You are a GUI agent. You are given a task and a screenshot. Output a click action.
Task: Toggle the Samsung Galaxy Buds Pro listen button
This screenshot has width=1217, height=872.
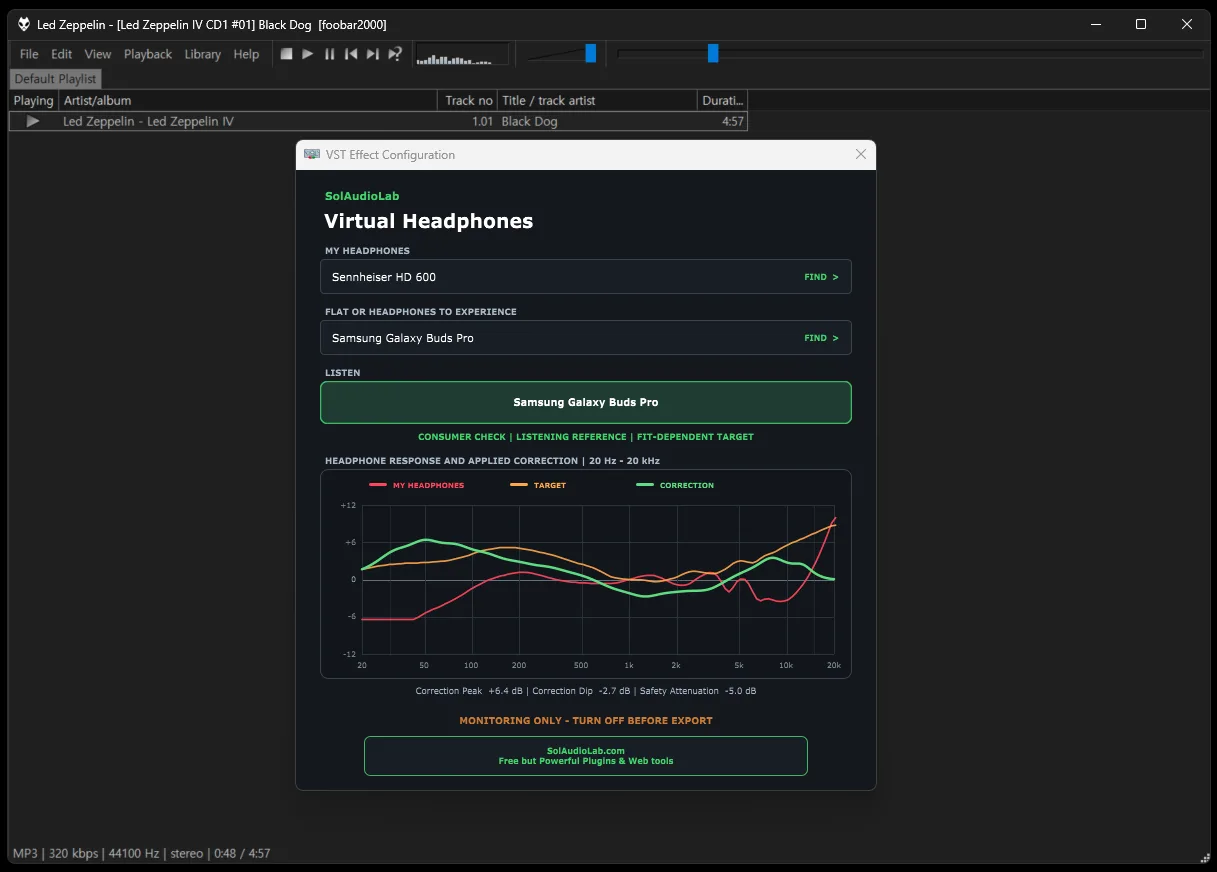[x=586, y=402]
